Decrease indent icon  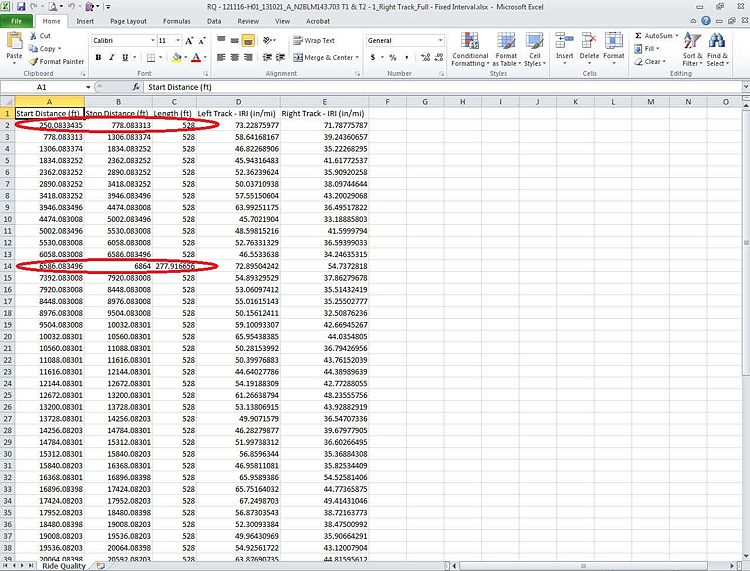[267, 57]
